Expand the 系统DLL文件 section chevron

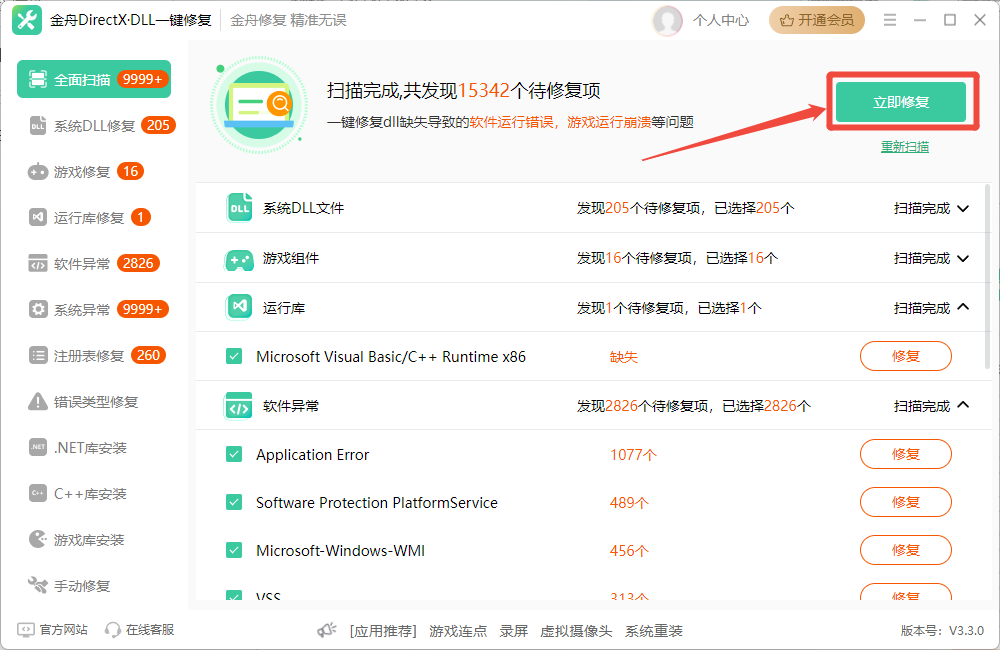963,209
